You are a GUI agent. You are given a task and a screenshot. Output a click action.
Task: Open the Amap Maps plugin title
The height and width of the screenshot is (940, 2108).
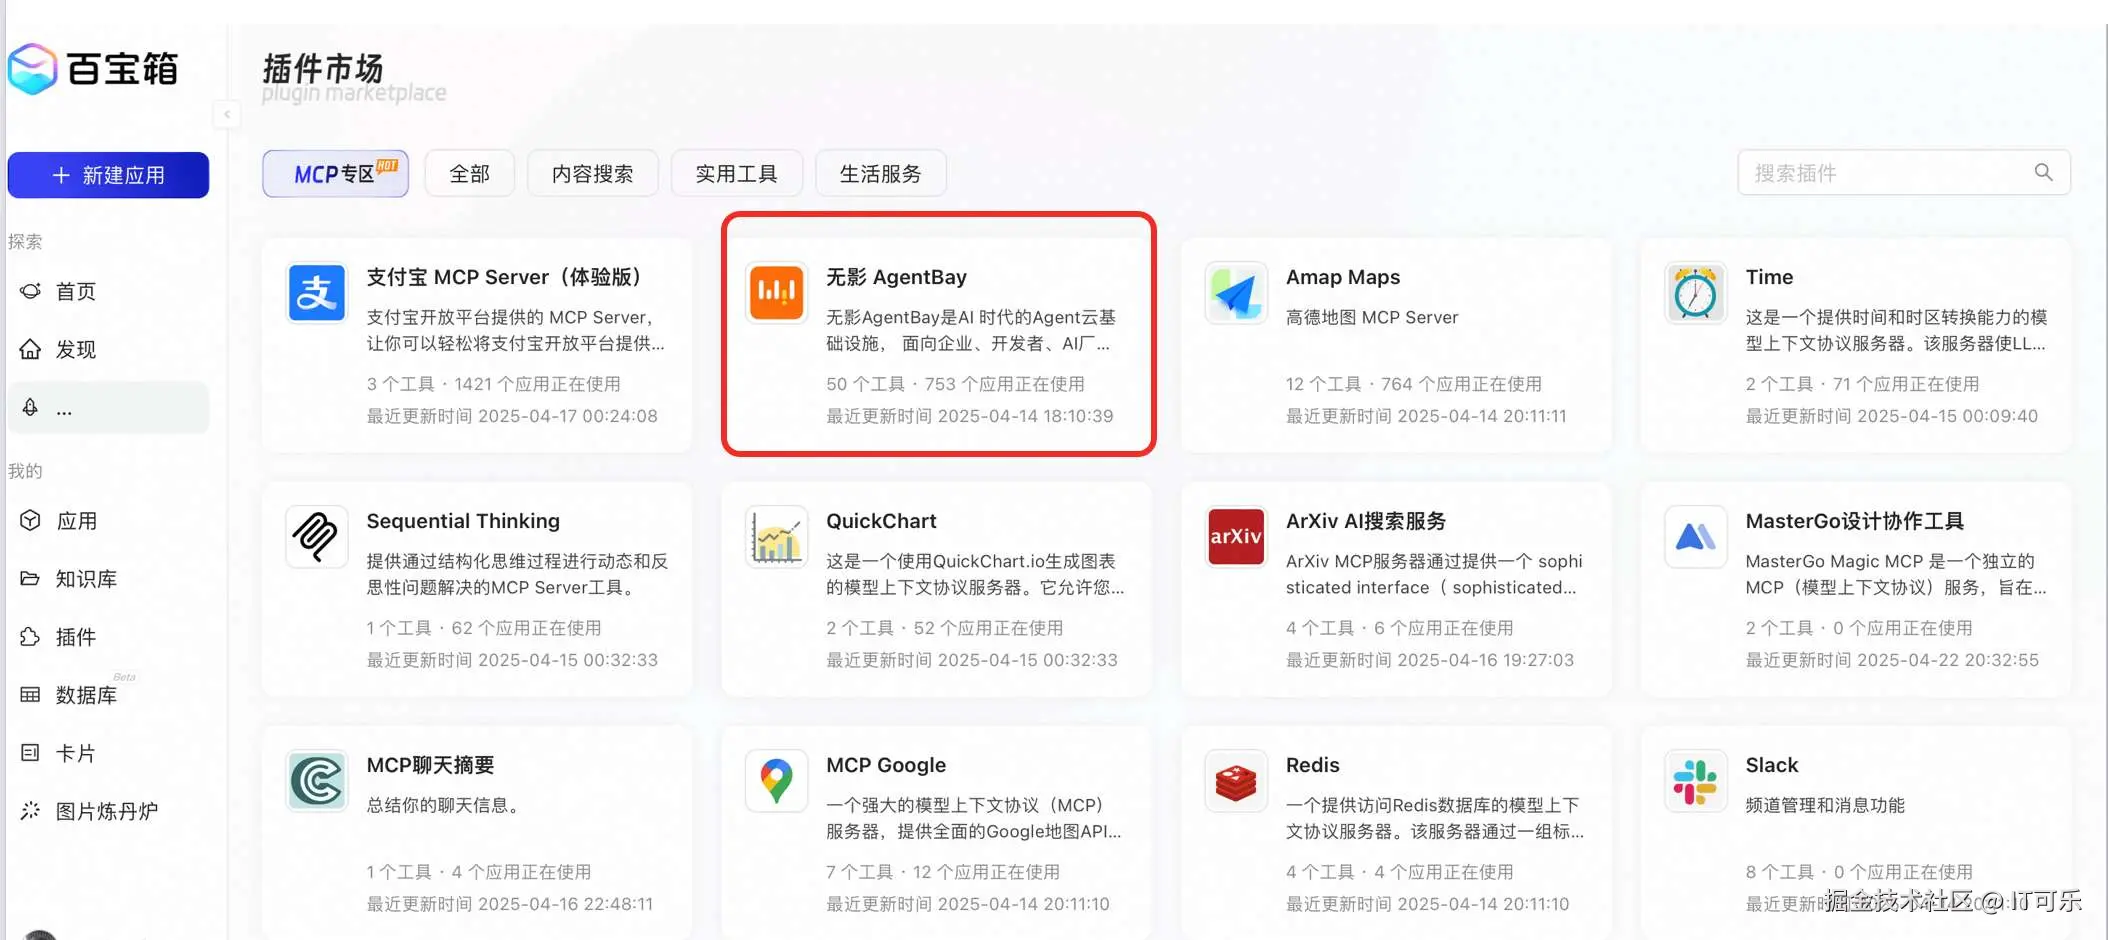tap(1343, 277)
